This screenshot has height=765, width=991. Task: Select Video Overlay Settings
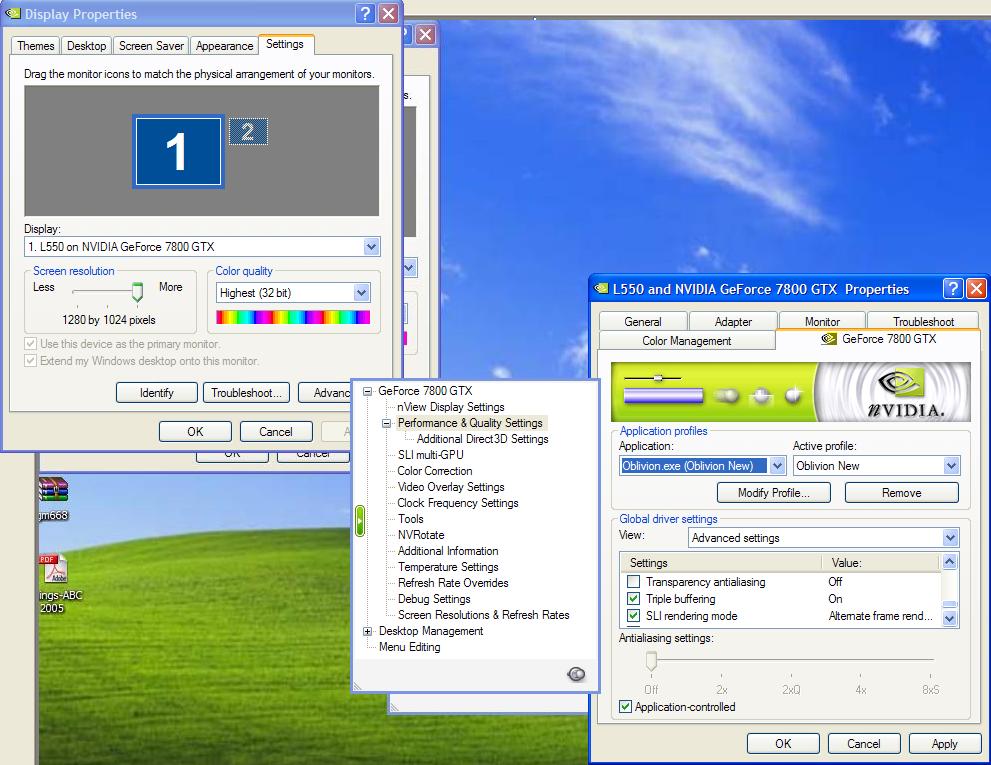451,487
